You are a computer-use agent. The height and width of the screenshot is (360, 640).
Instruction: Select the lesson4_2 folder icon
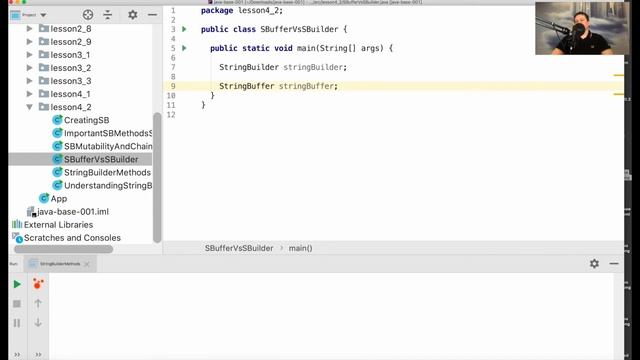pyautogui.click(x=44, y=107)
